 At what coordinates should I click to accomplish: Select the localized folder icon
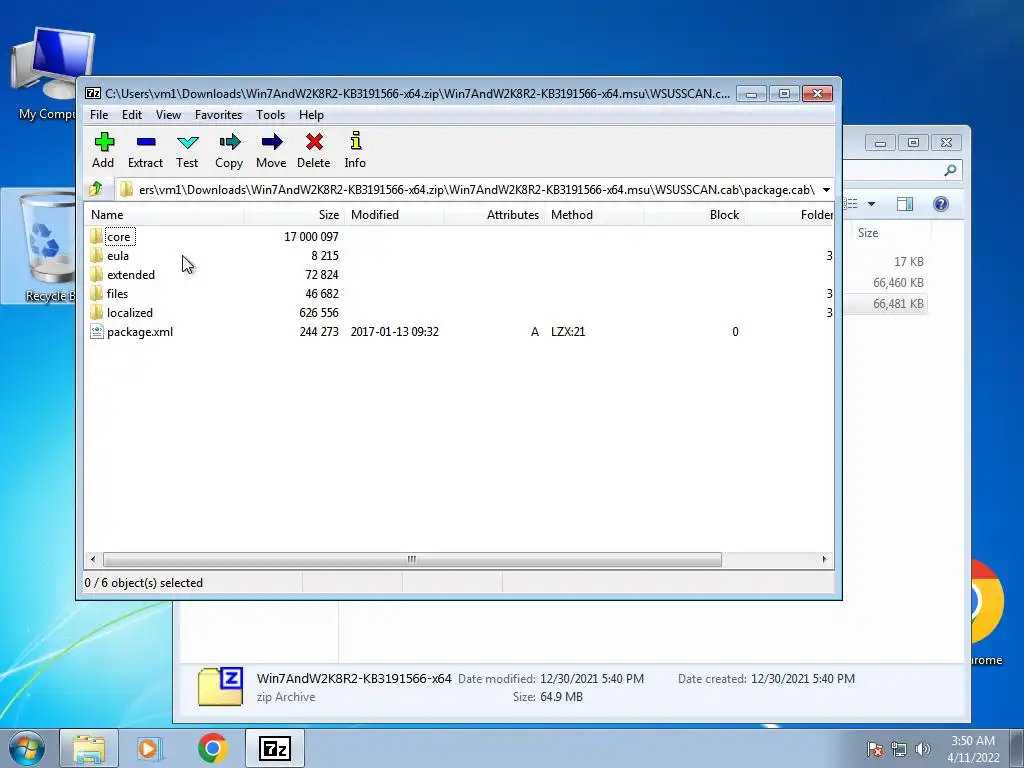point(97,312)
